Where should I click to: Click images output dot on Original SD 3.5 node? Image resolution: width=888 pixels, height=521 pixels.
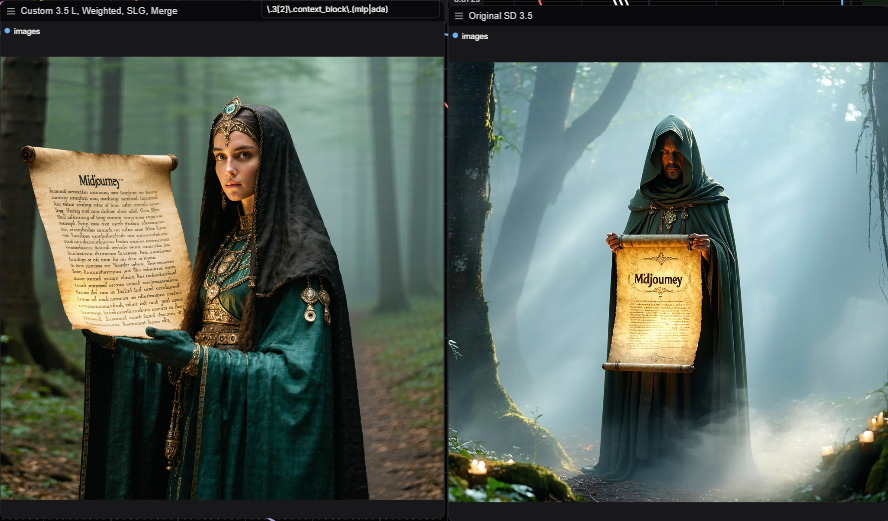[x=455, y=36]
